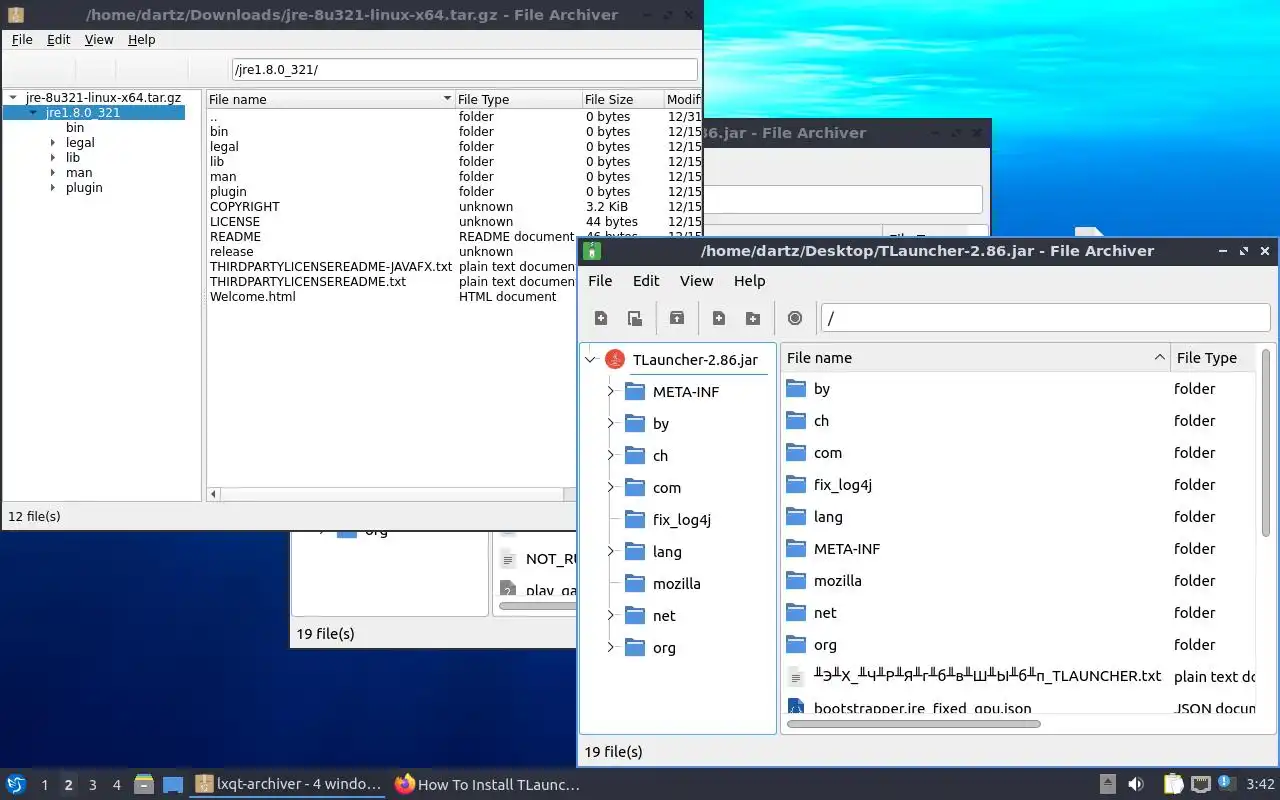Expand 'net' node in TLauncher tree
Screen dimensions: 1280x800
pos(610,616)
